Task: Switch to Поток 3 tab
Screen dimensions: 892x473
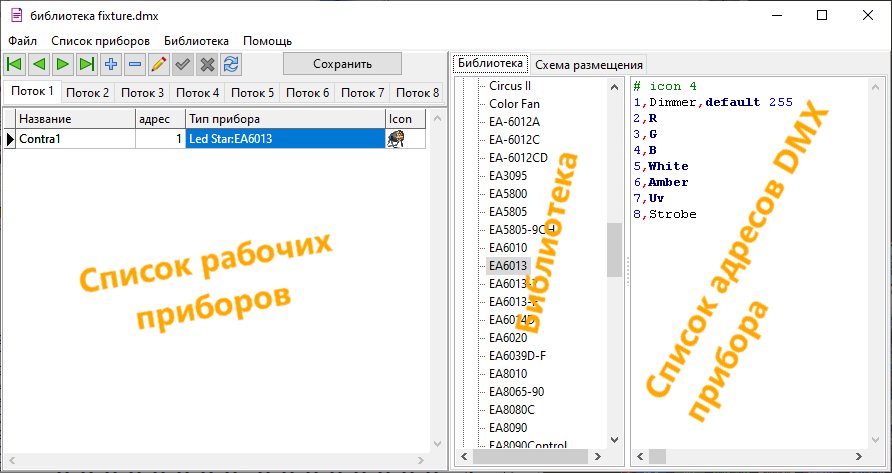Action: click(142, 92)
